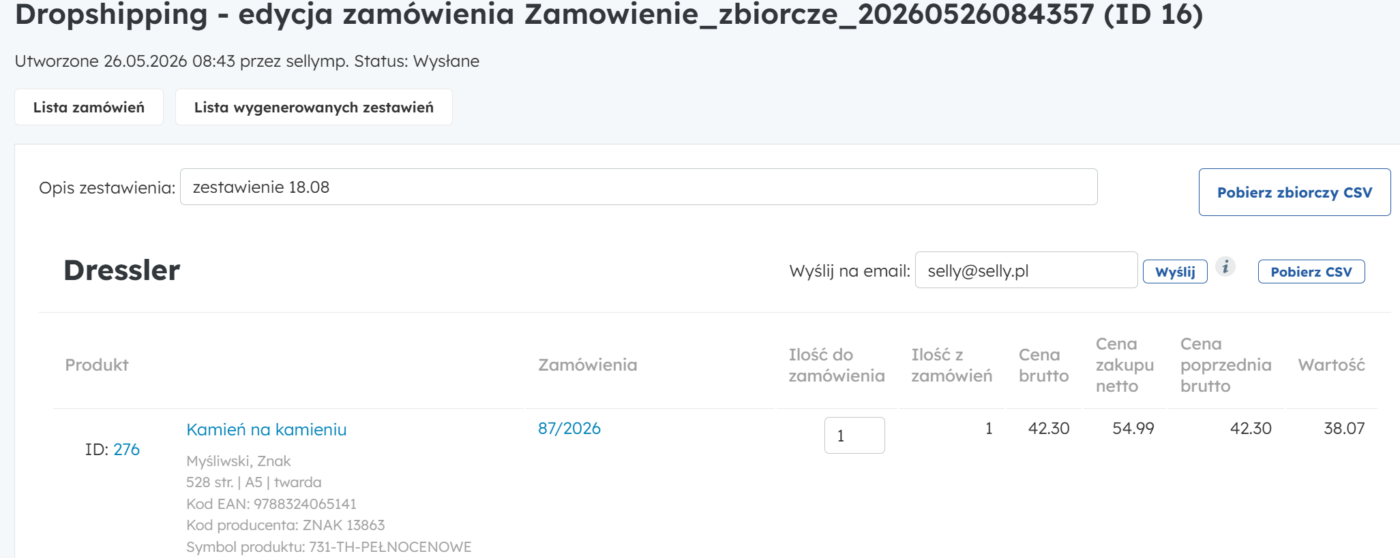Click the Ilość z zamówień column header

point(951,365)
